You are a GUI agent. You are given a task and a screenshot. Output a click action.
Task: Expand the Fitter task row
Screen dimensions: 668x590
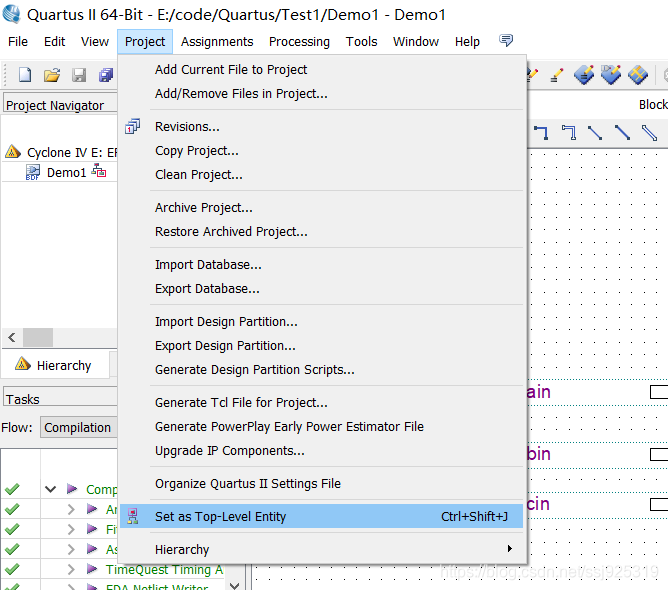point(71,529)
